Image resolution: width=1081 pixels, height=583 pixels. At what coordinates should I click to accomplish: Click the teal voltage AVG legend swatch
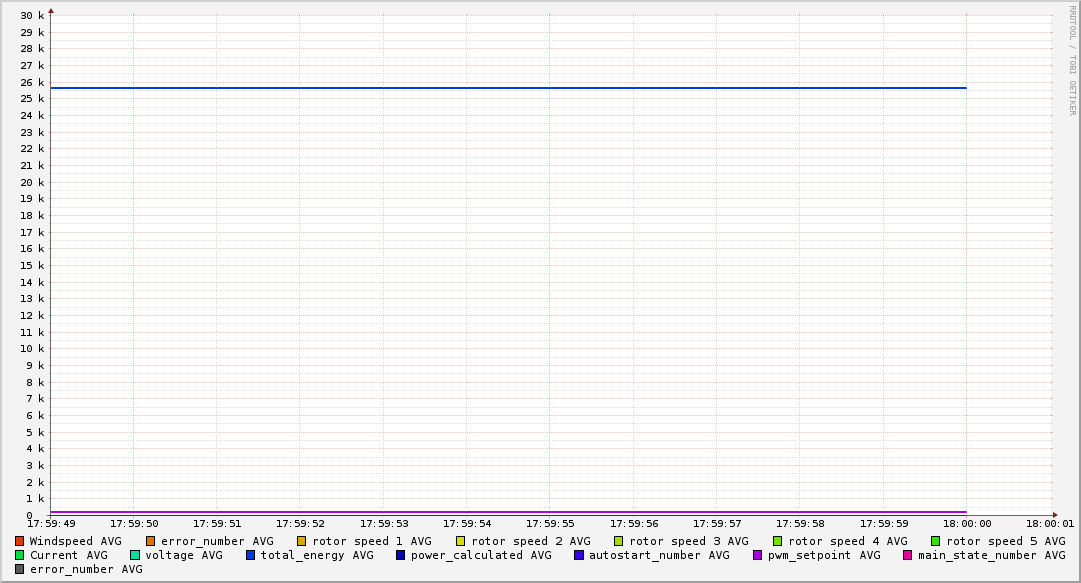134,555
